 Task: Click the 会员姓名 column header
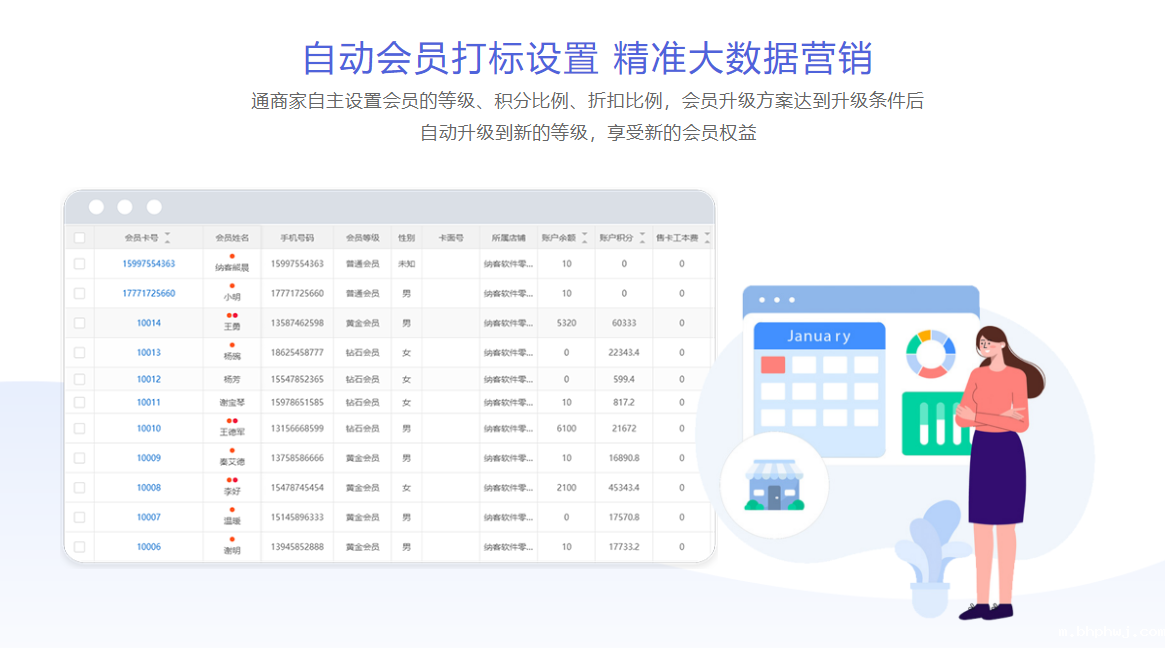click(232, 238)
